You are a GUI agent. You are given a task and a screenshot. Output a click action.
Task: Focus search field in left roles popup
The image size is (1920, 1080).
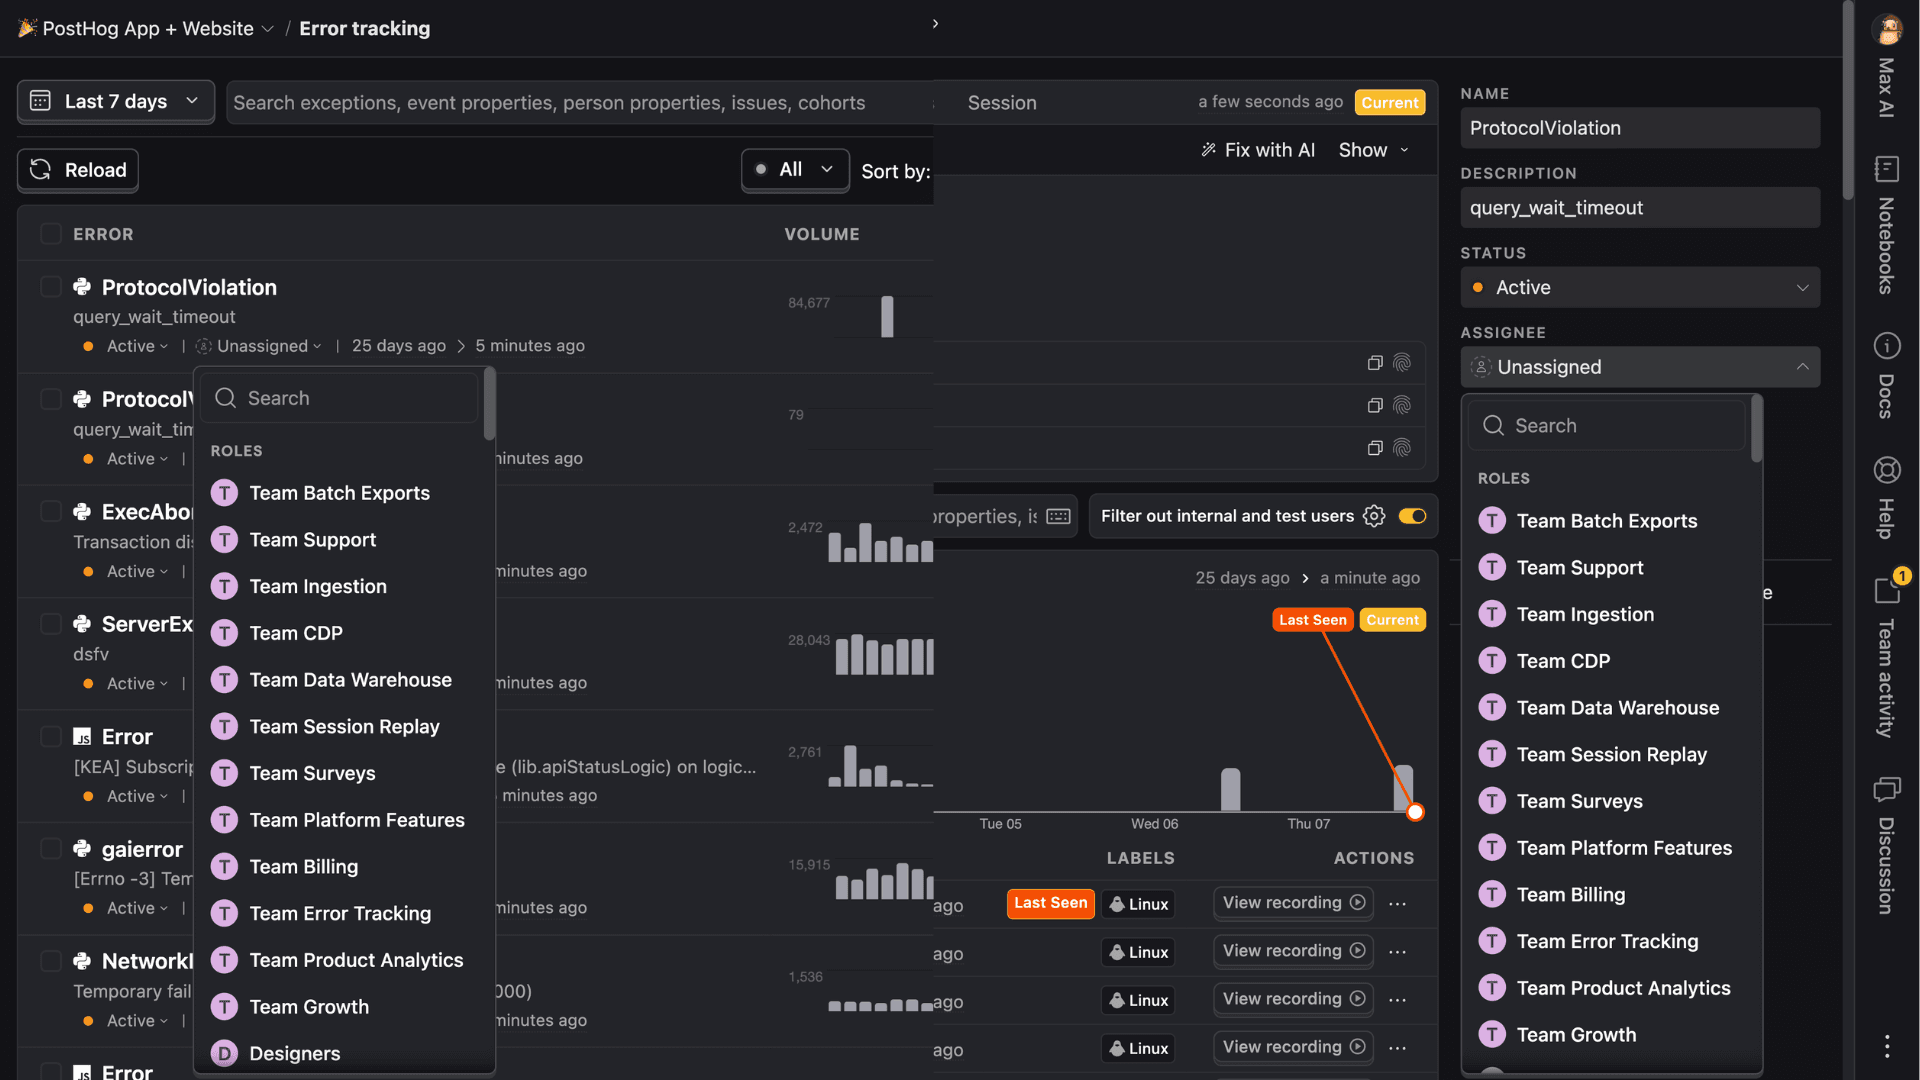pyautogui.click(x=340, y=398)
